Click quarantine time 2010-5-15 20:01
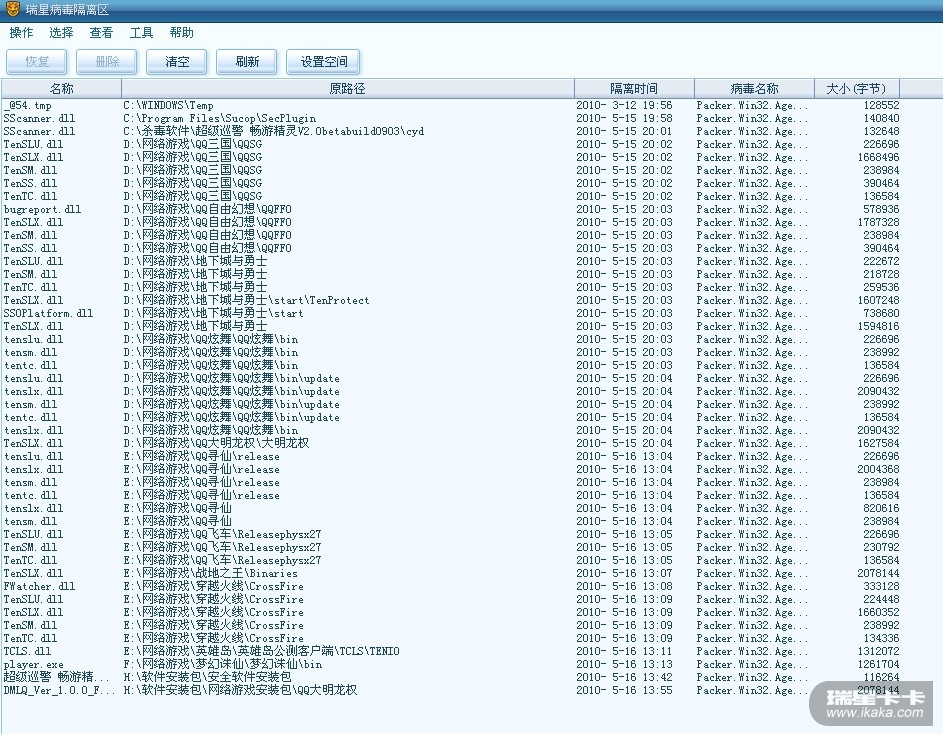 pos(624,131)
